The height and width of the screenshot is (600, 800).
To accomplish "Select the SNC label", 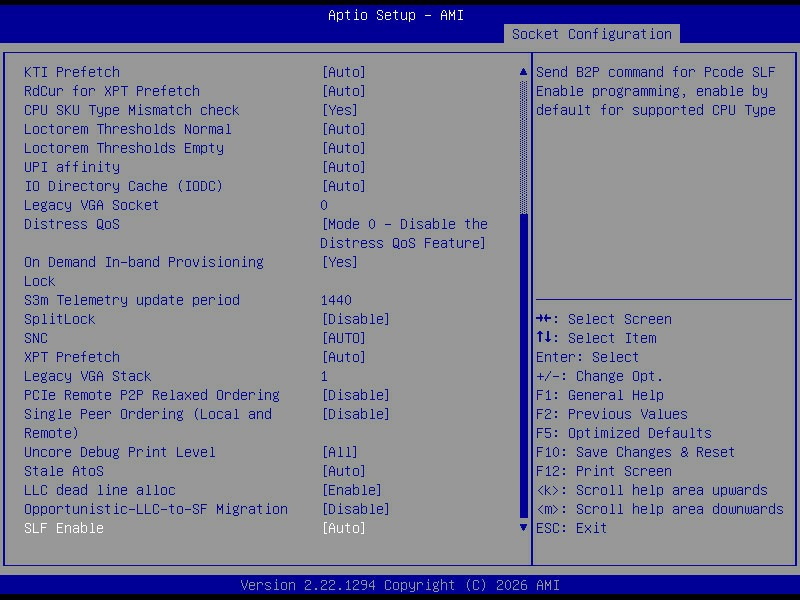I will tap(36, 338).
